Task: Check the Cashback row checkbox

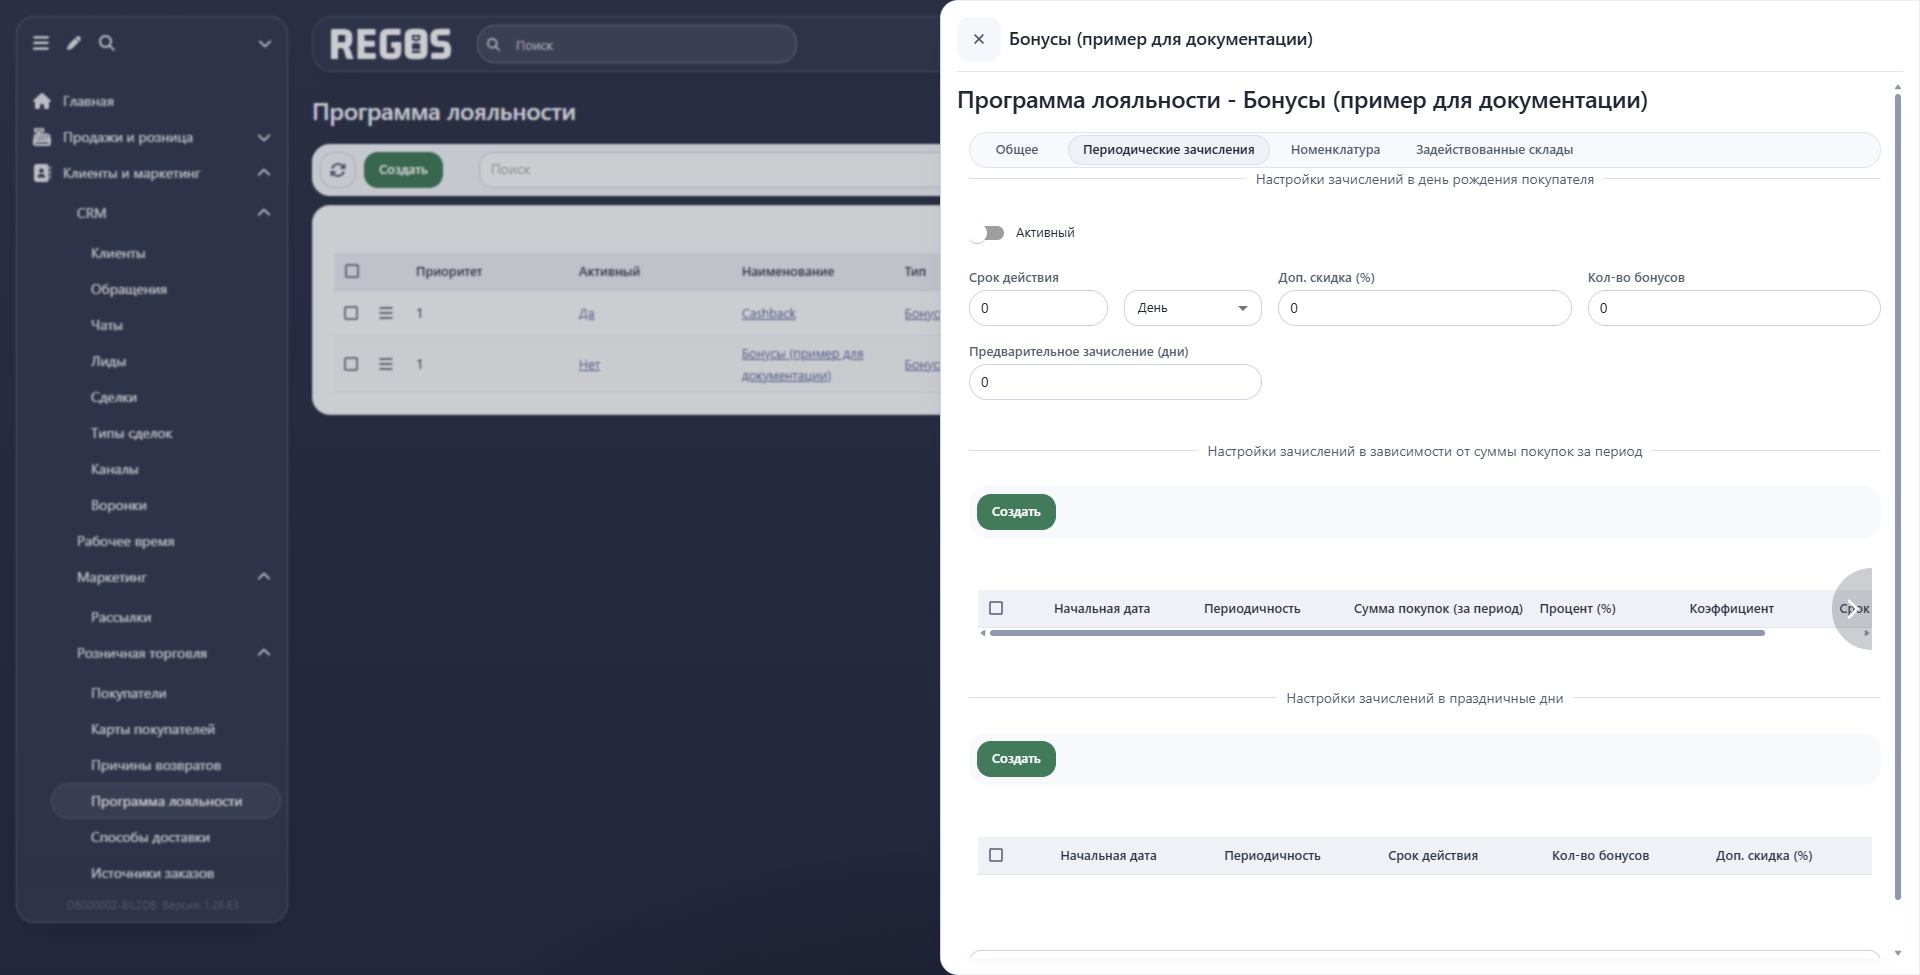Action: (351, 313)
